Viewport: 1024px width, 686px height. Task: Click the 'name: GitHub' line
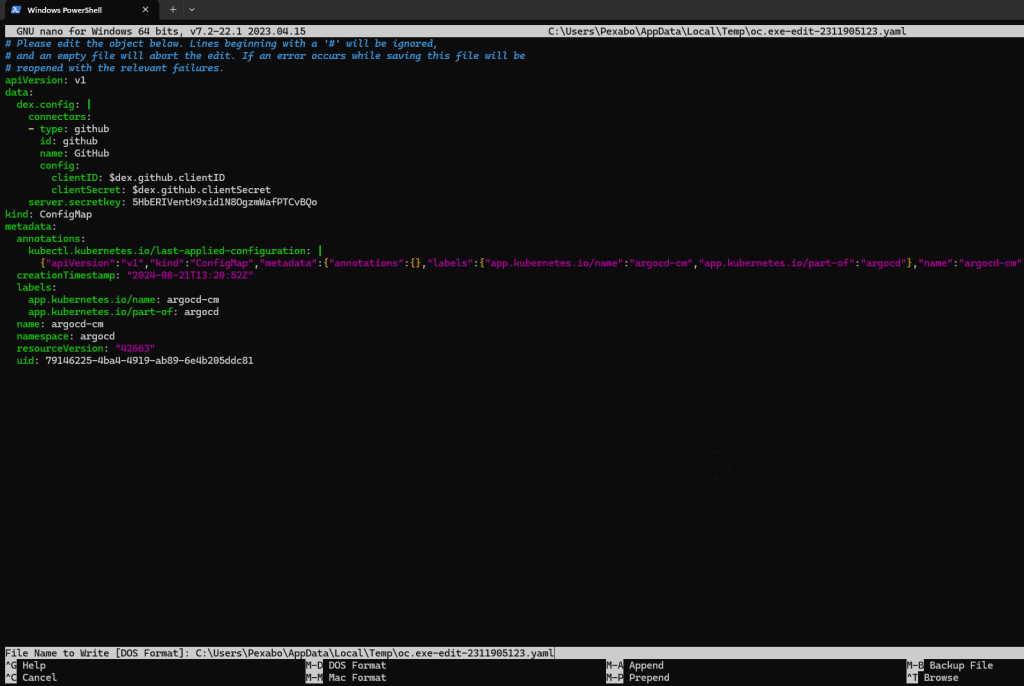point(74,153)
